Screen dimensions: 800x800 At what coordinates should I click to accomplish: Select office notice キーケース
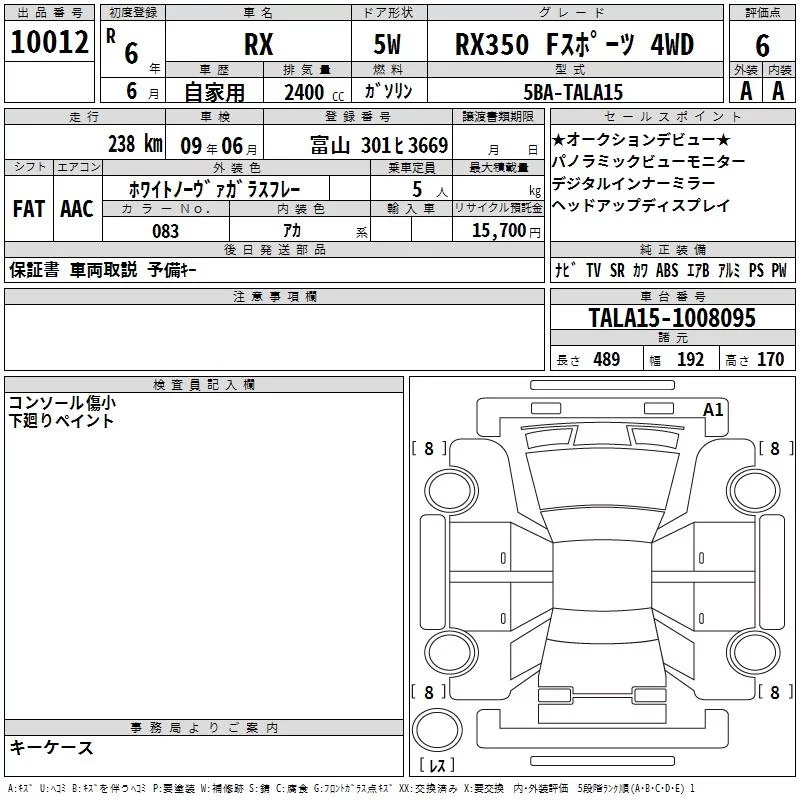(51, 748)
